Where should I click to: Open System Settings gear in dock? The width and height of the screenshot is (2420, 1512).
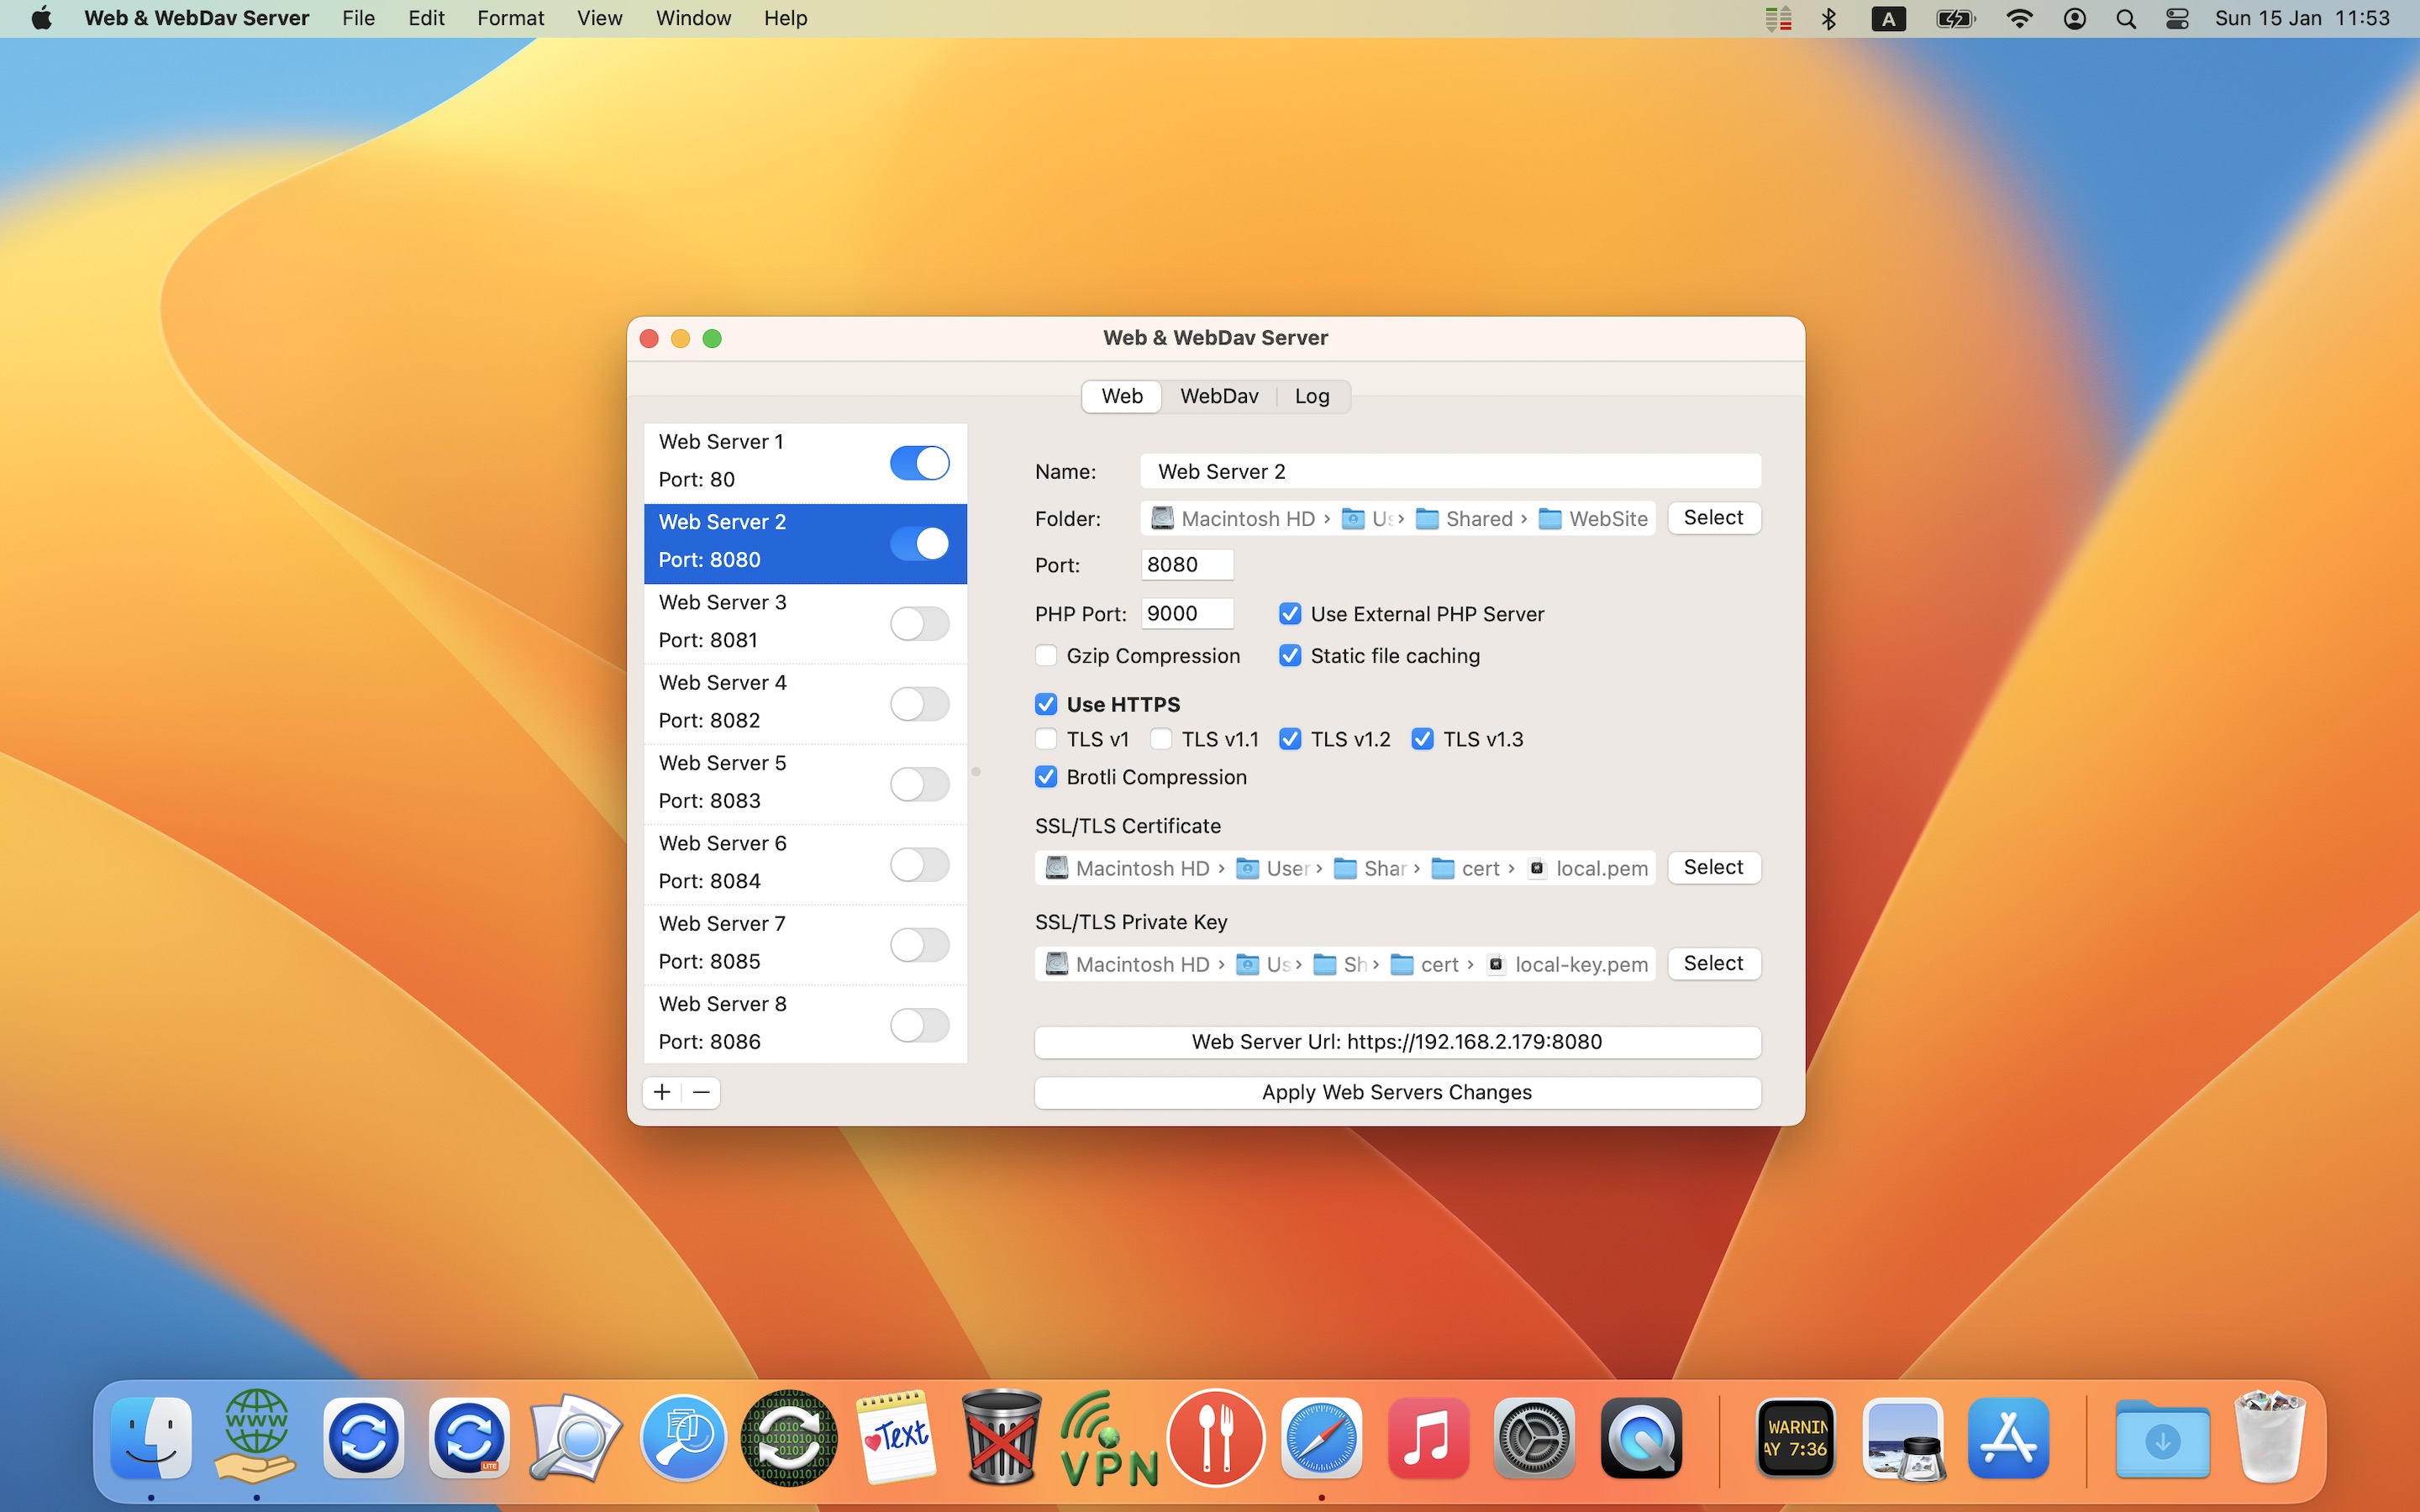1534,1438
